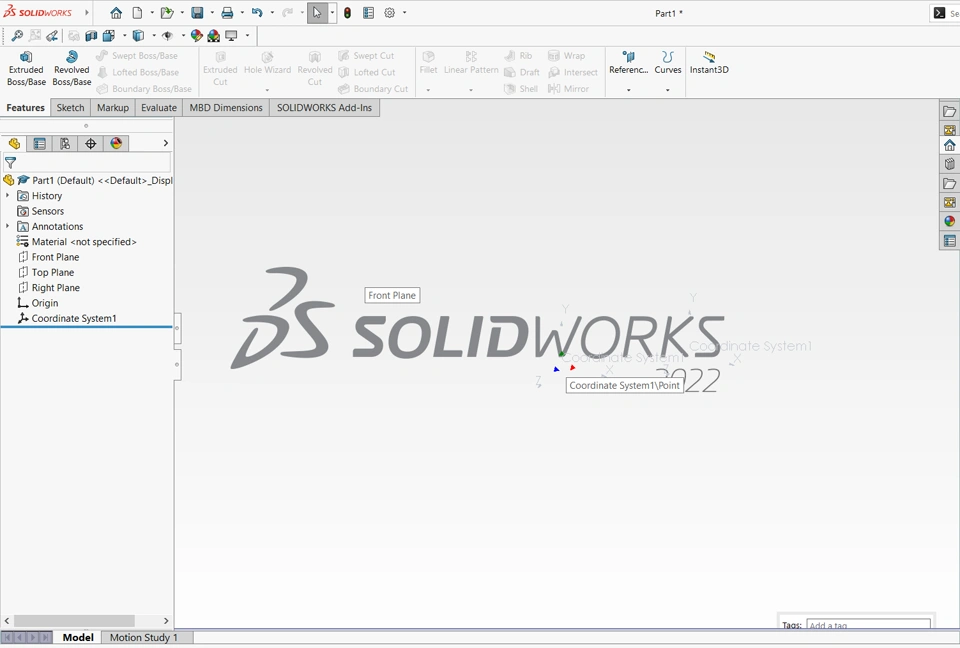Open File Properties list icon
Screen dimensions: 960x648
click(369, 13)
